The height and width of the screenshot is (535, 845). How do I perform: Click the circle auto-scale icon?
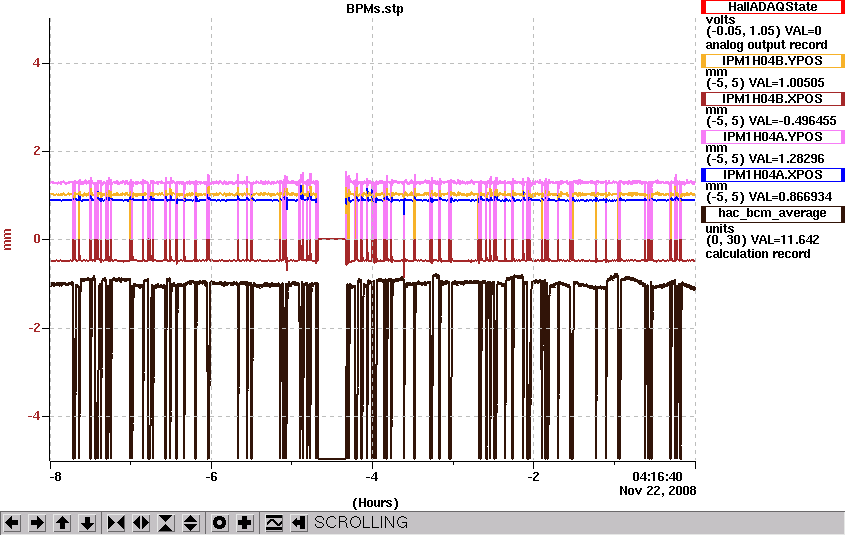coord(220,523)
